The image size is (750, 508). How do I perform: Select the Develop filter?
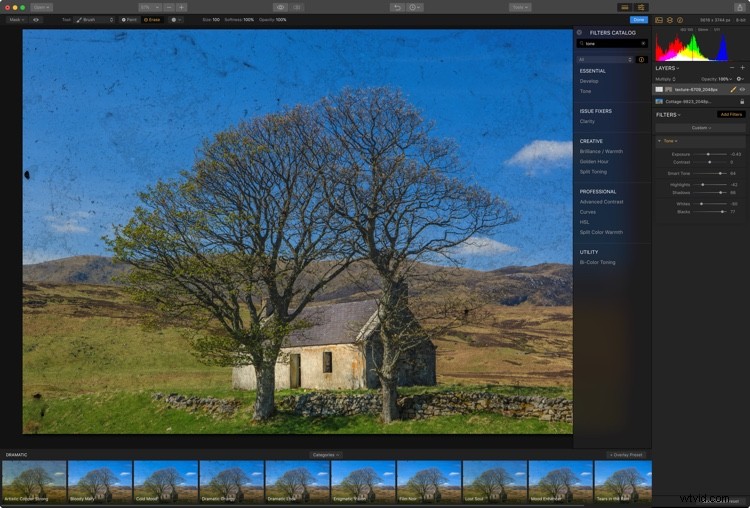point(589,81)
